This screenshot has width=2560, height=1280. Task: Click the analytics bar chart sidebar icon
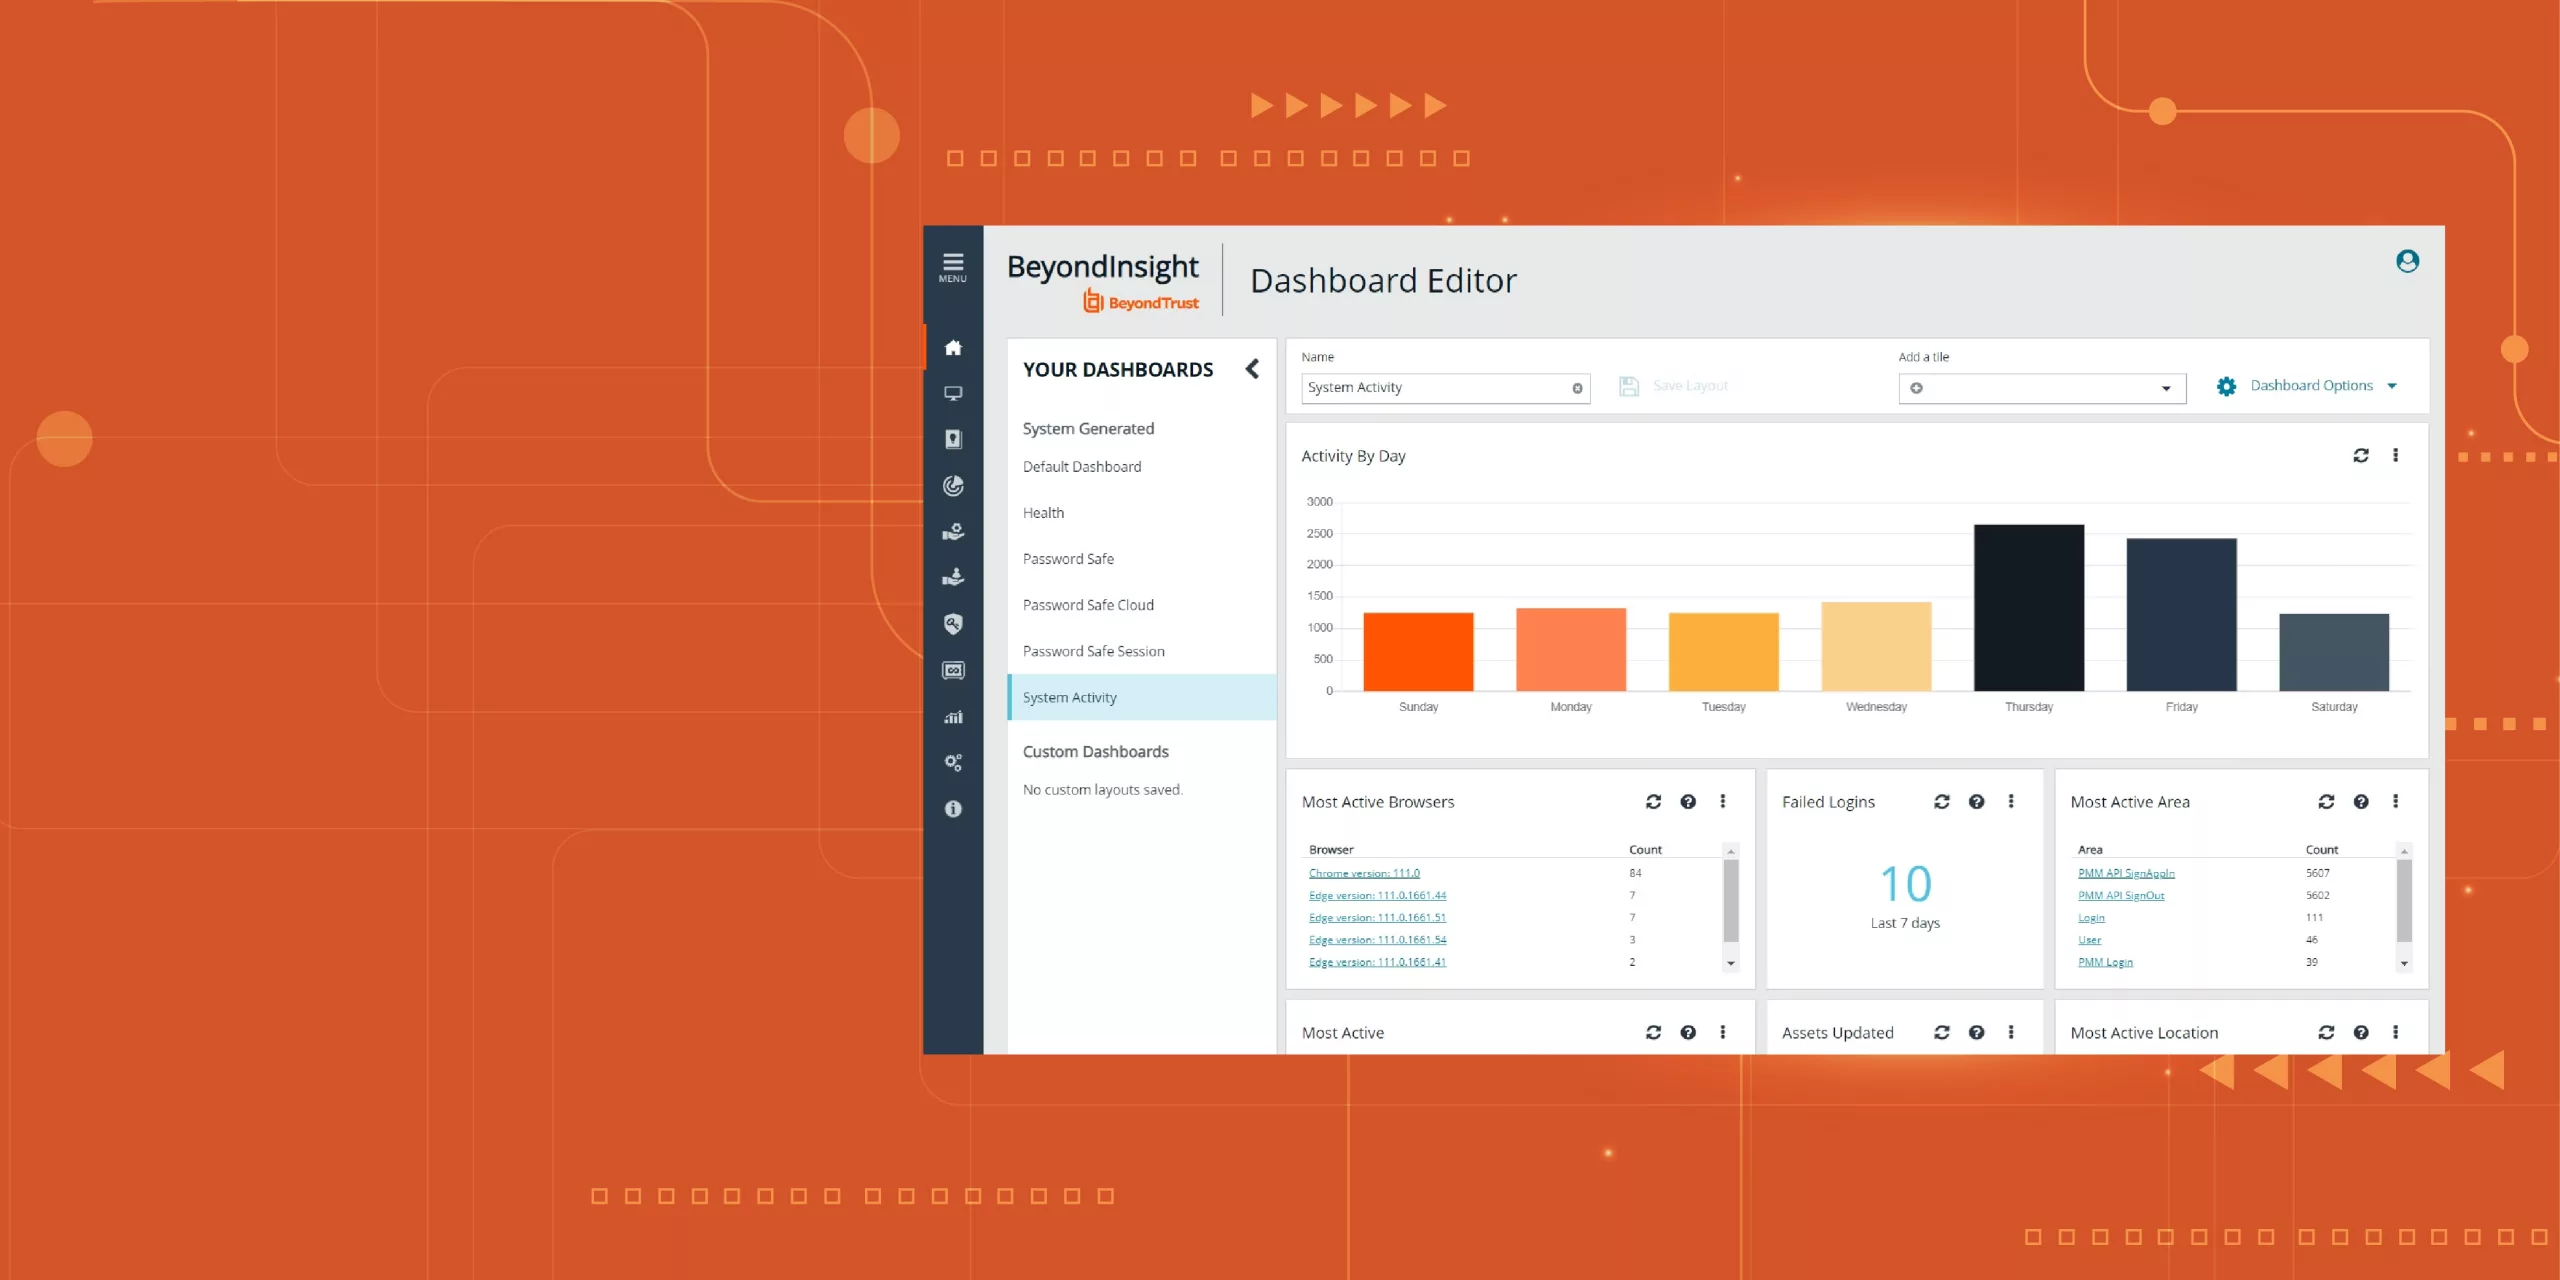click(x=953, y=716)
